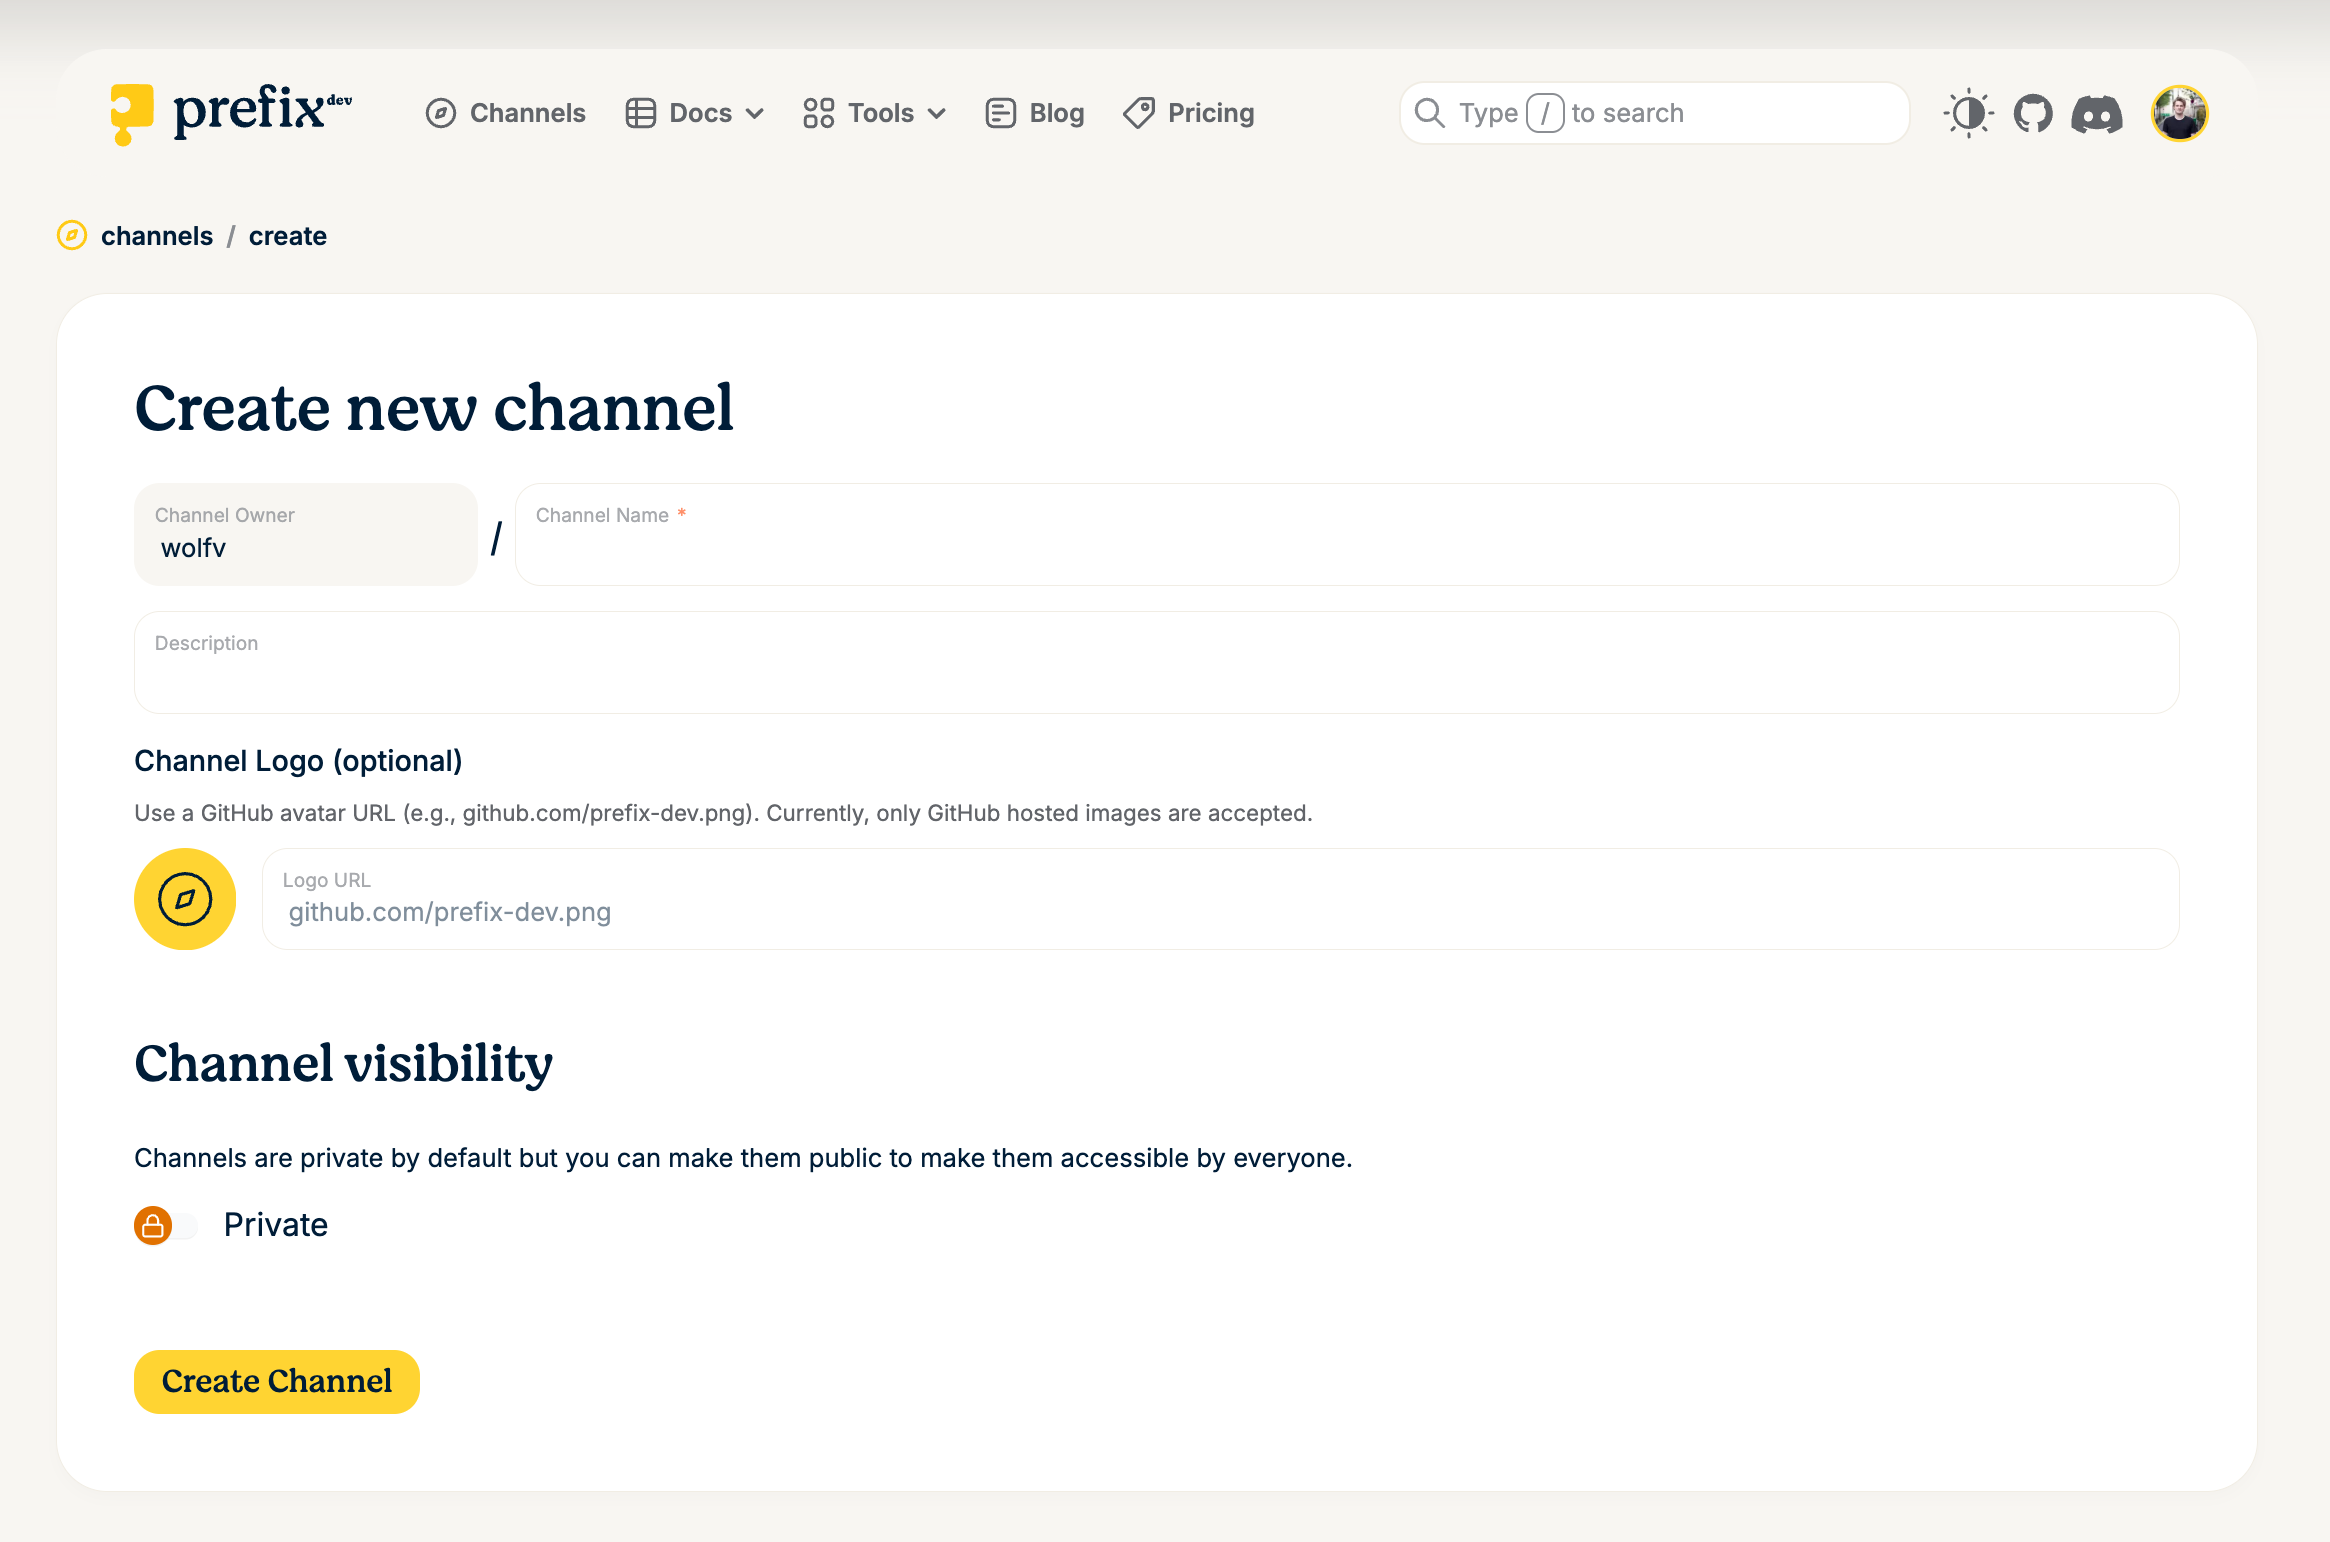Click the channel logo compass preview

[184, 899]
